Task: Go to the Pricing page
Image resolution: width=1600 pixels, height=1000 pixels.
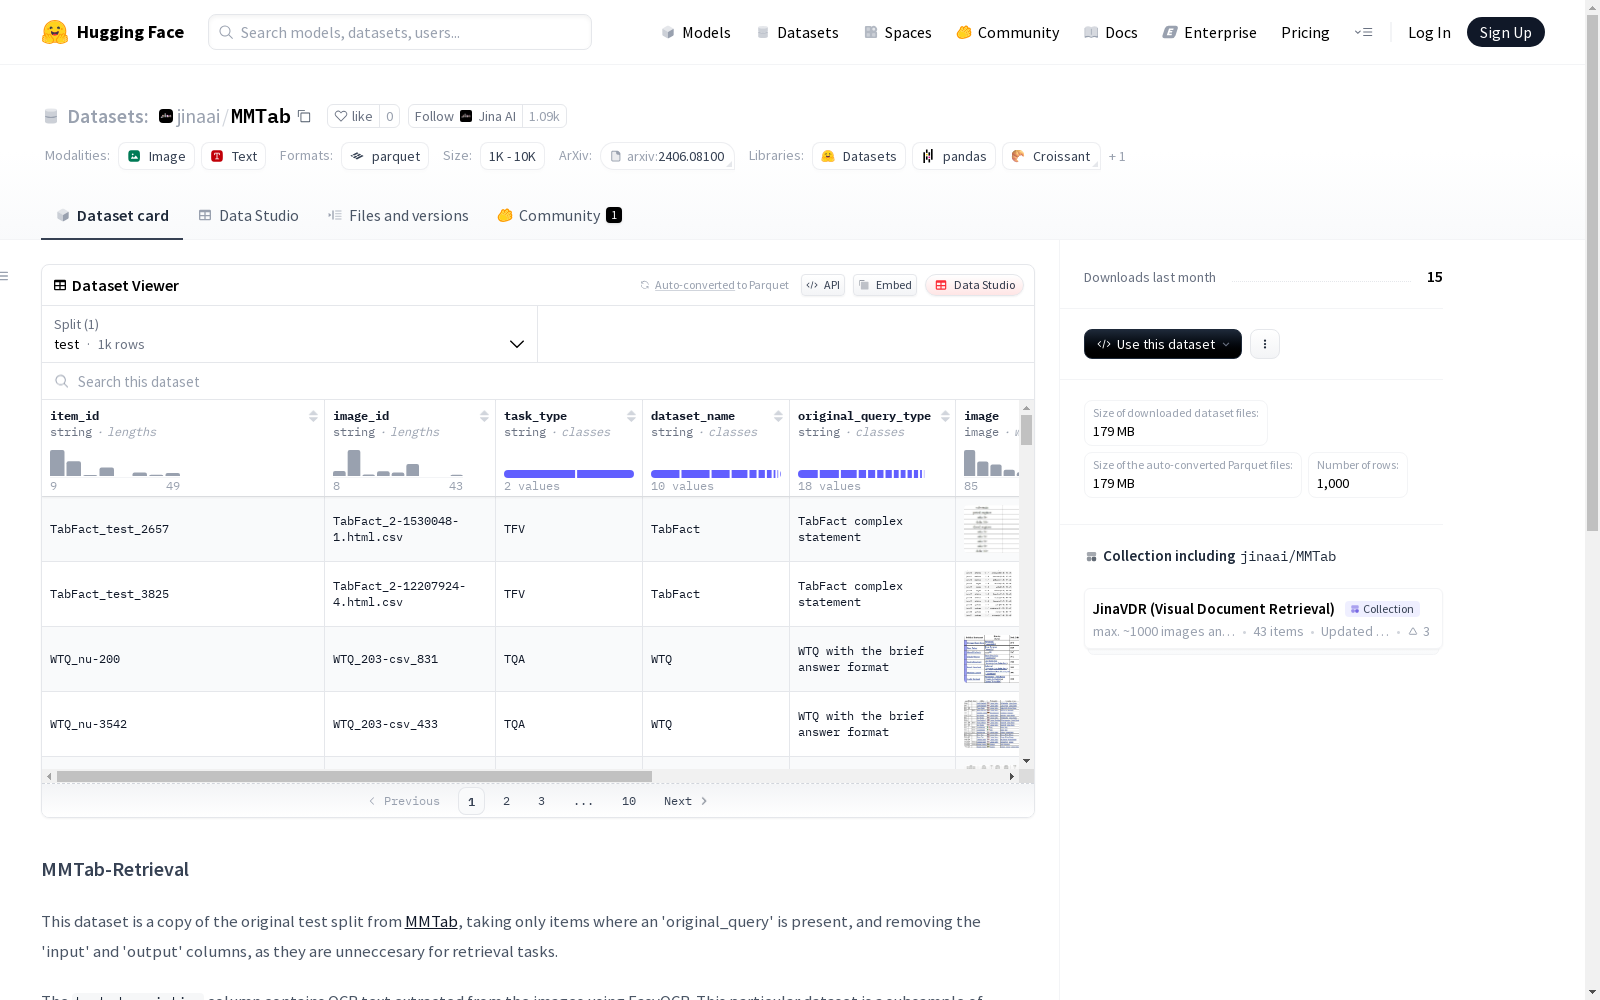Action: (1305, 32)
